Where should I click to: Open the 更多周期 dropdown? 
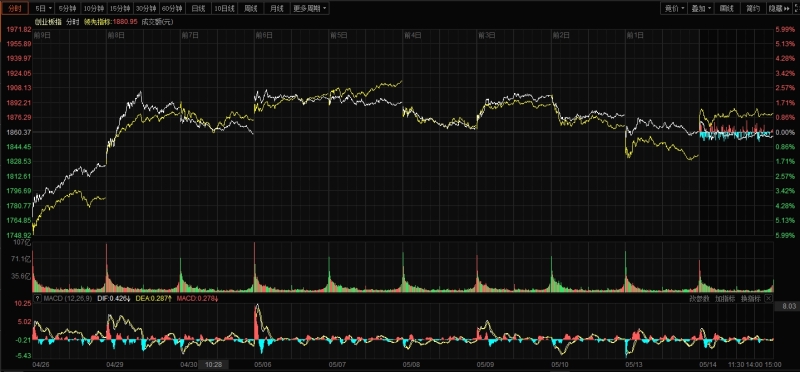[x=310, y=8]
